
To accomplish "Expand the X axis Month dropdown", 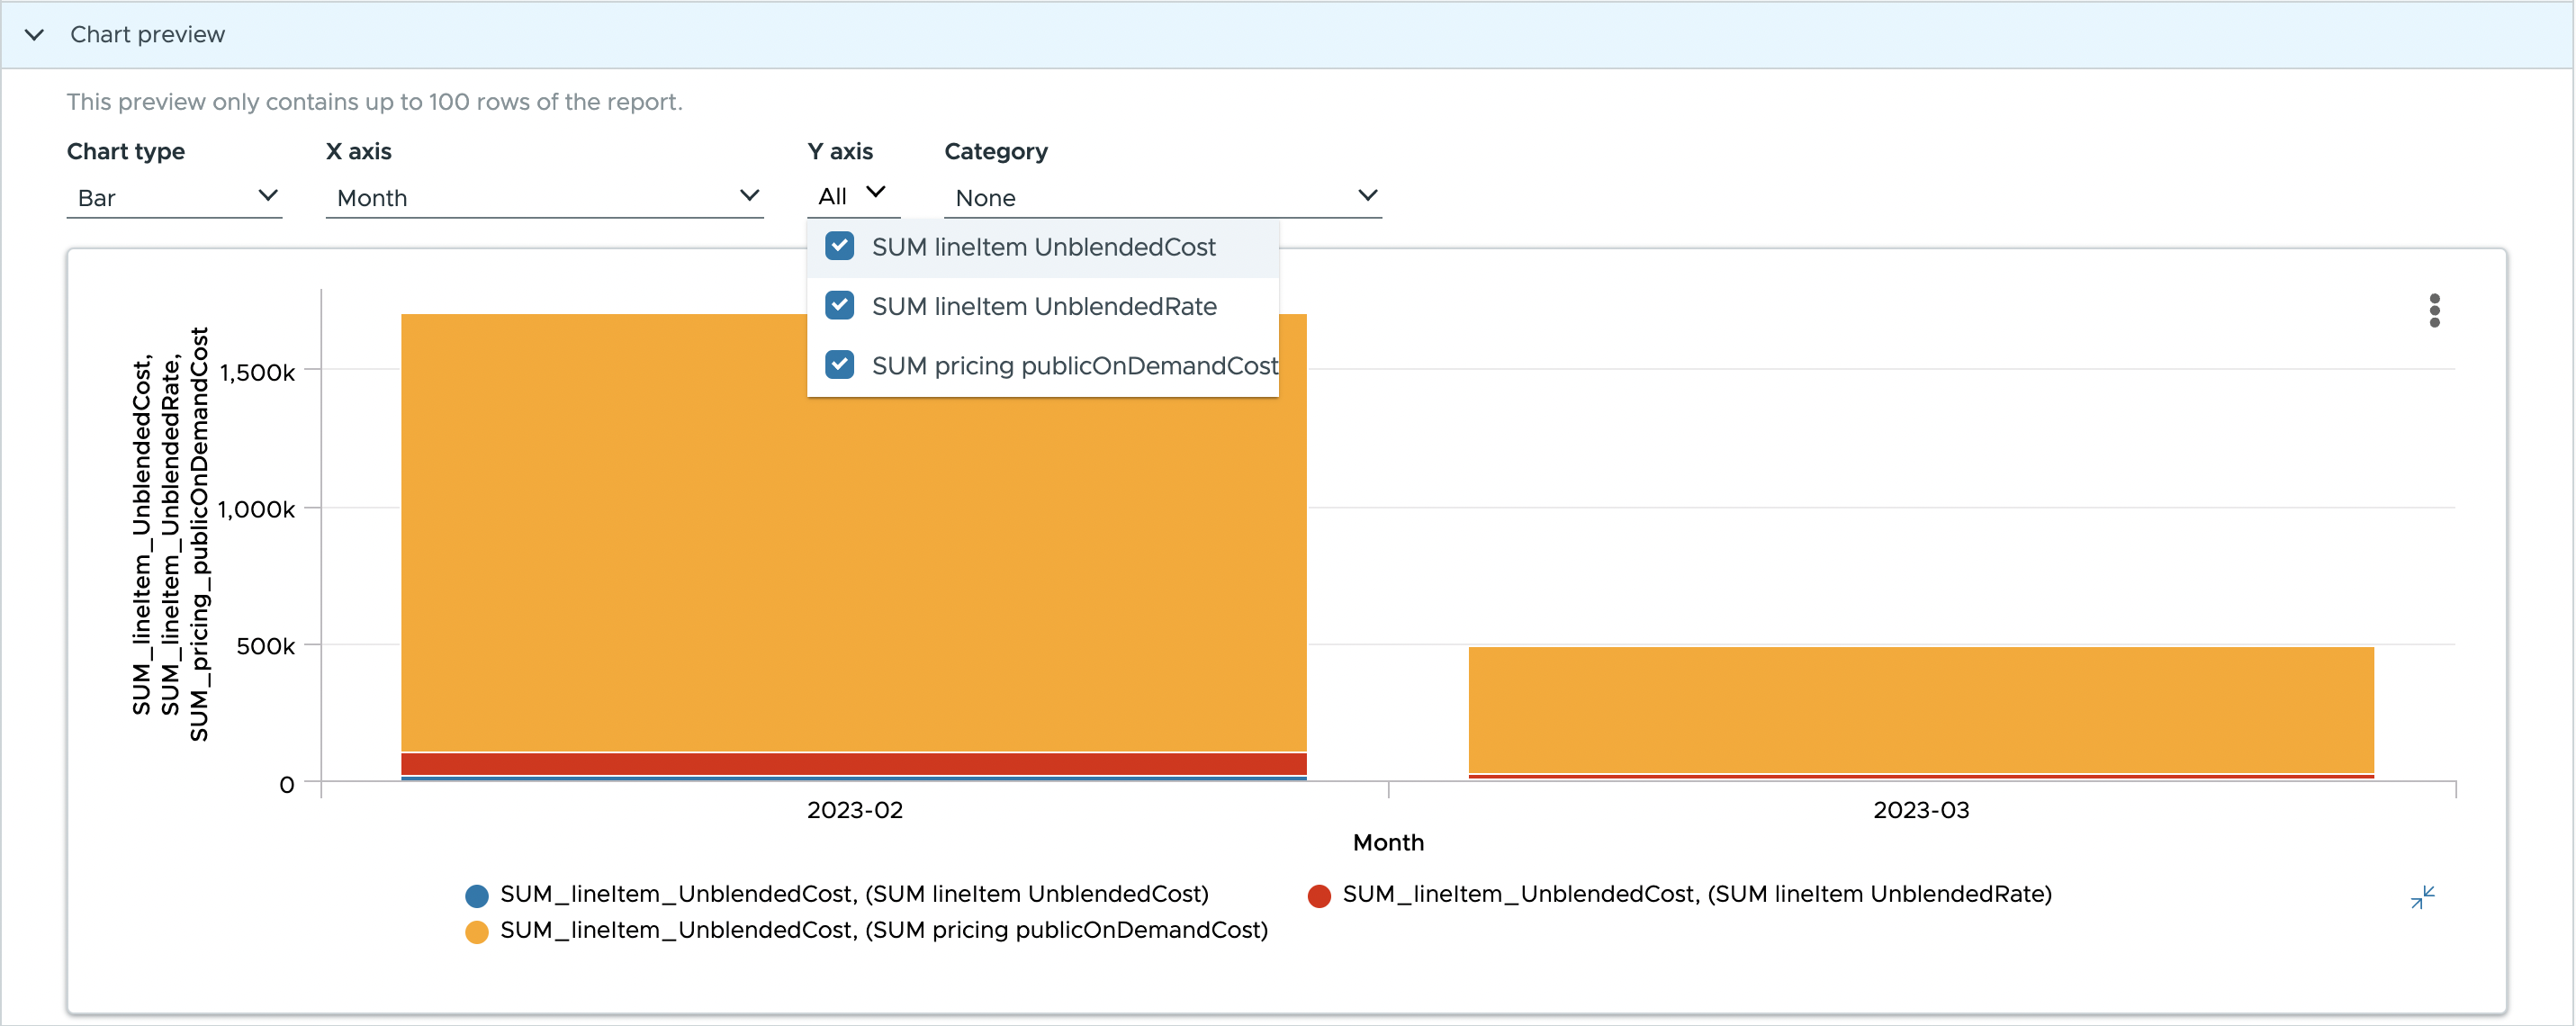I will pyautogui.click(x=749, y=195).
